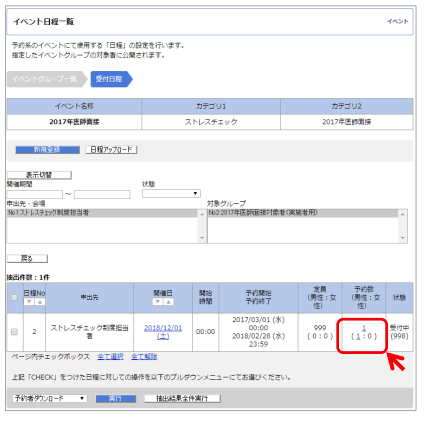
Task: Sort 日程No column descending arrow
Action: [29, 302]
